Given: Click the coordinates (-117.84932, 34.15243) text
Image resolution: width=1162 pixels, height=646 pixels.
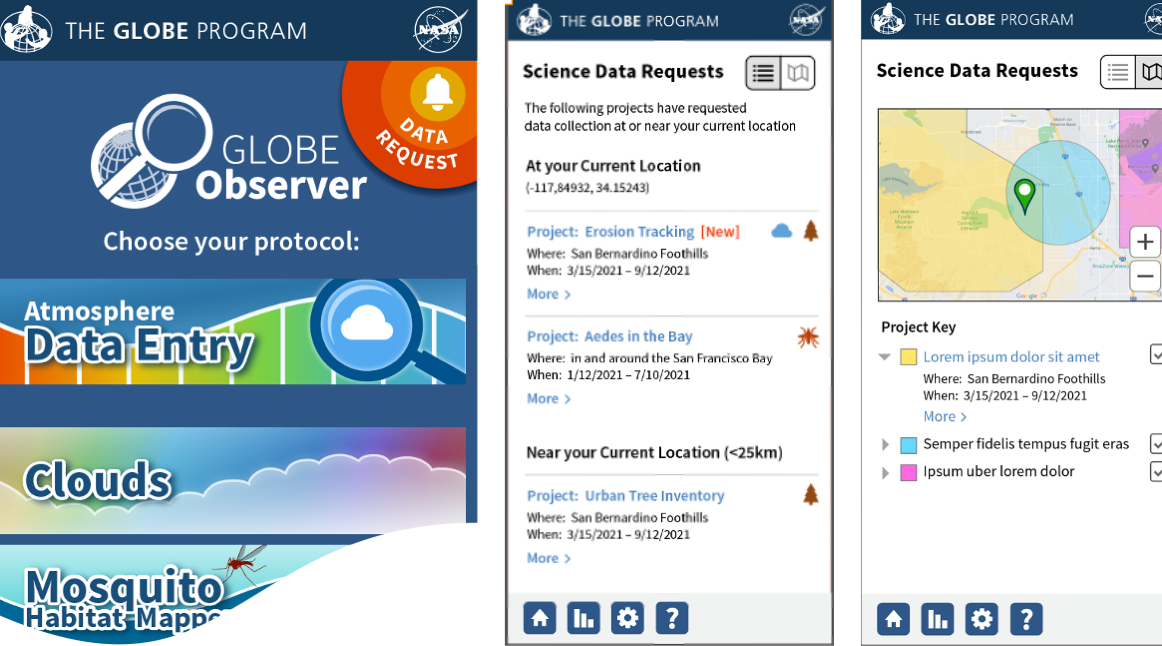Looking at the screenshot, I should 587,187.
